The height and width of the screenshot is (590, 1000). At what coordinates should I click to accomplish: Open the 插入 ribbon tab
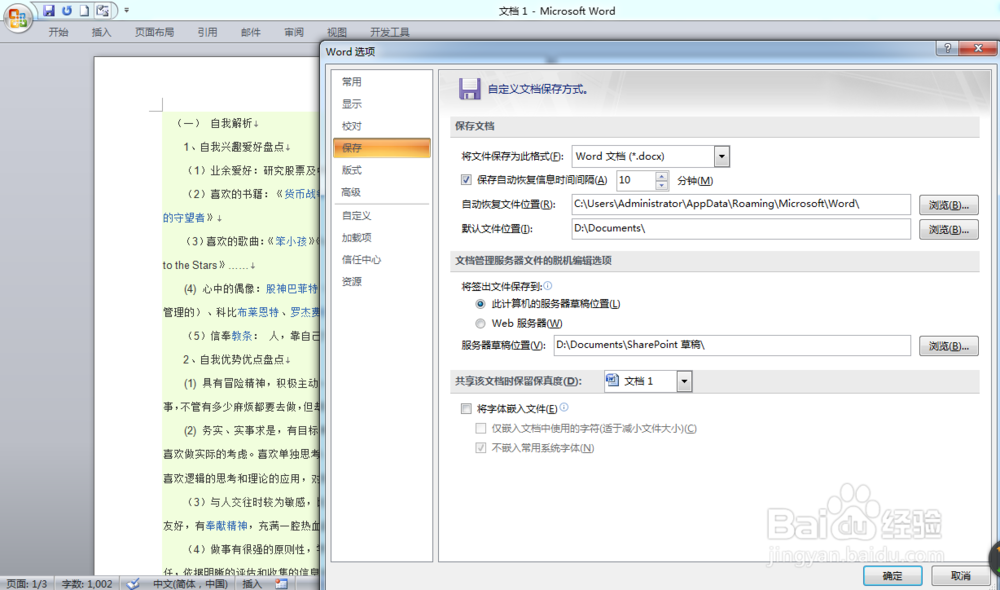[101, 32]
